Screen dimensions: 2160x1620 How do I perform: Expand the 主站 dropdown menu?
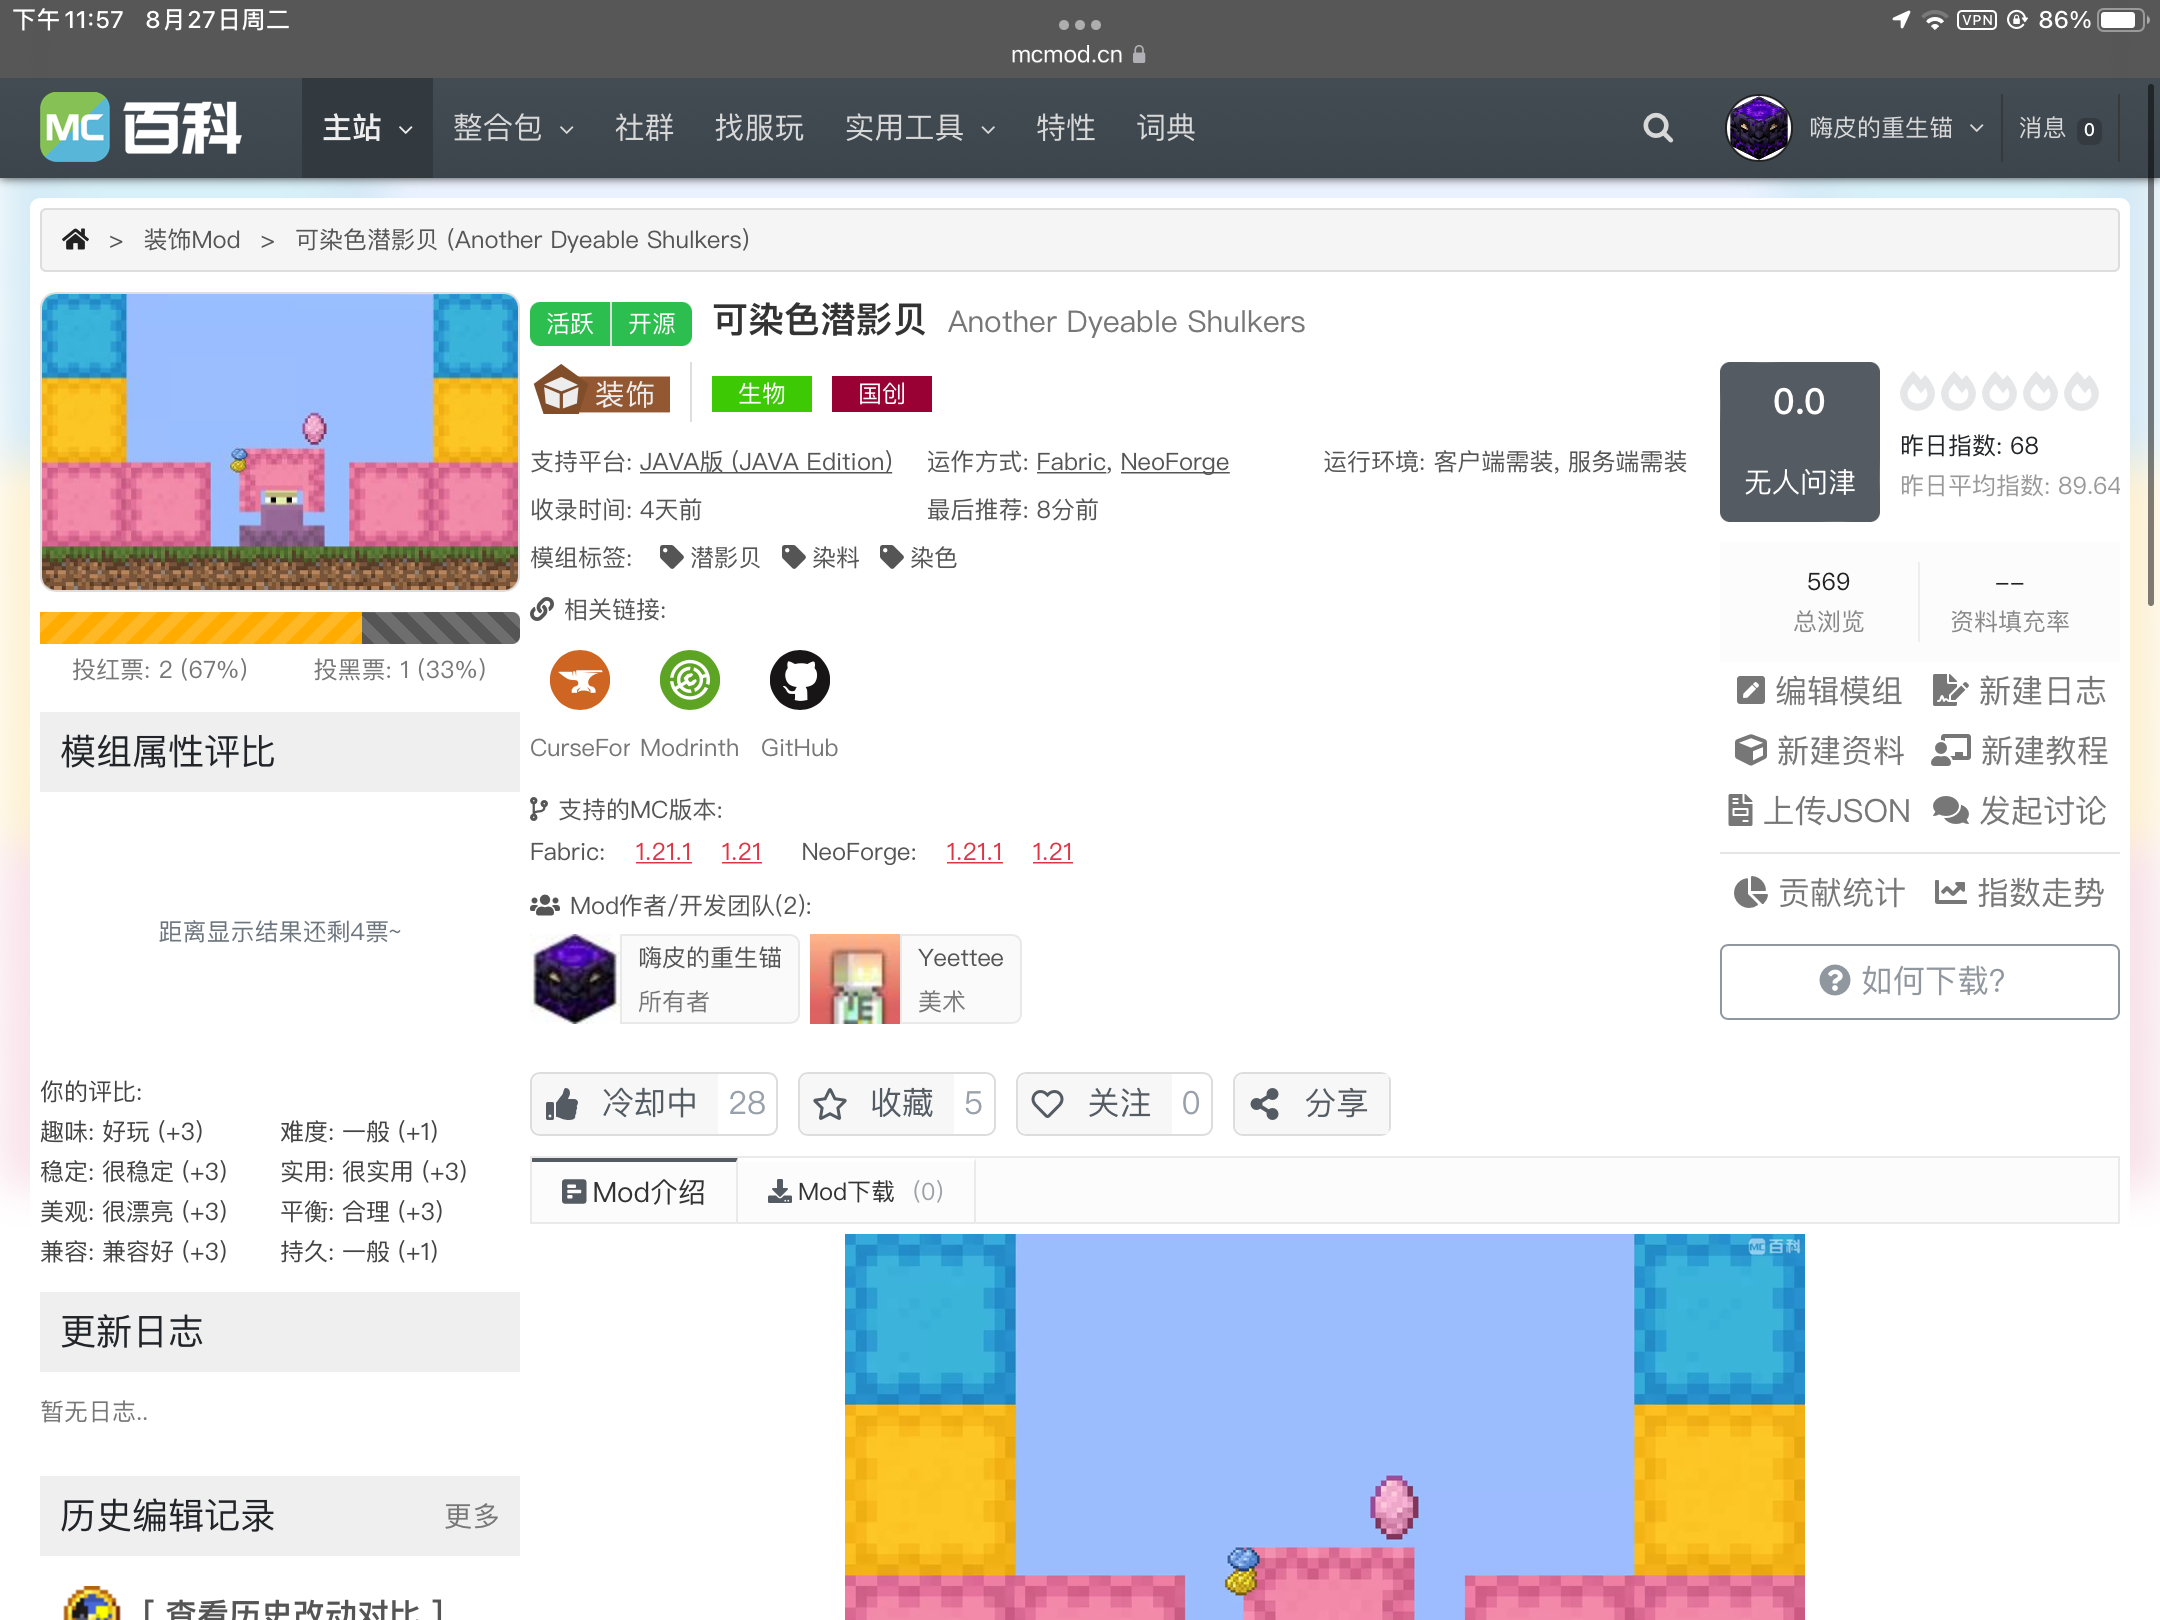(367, 128)
